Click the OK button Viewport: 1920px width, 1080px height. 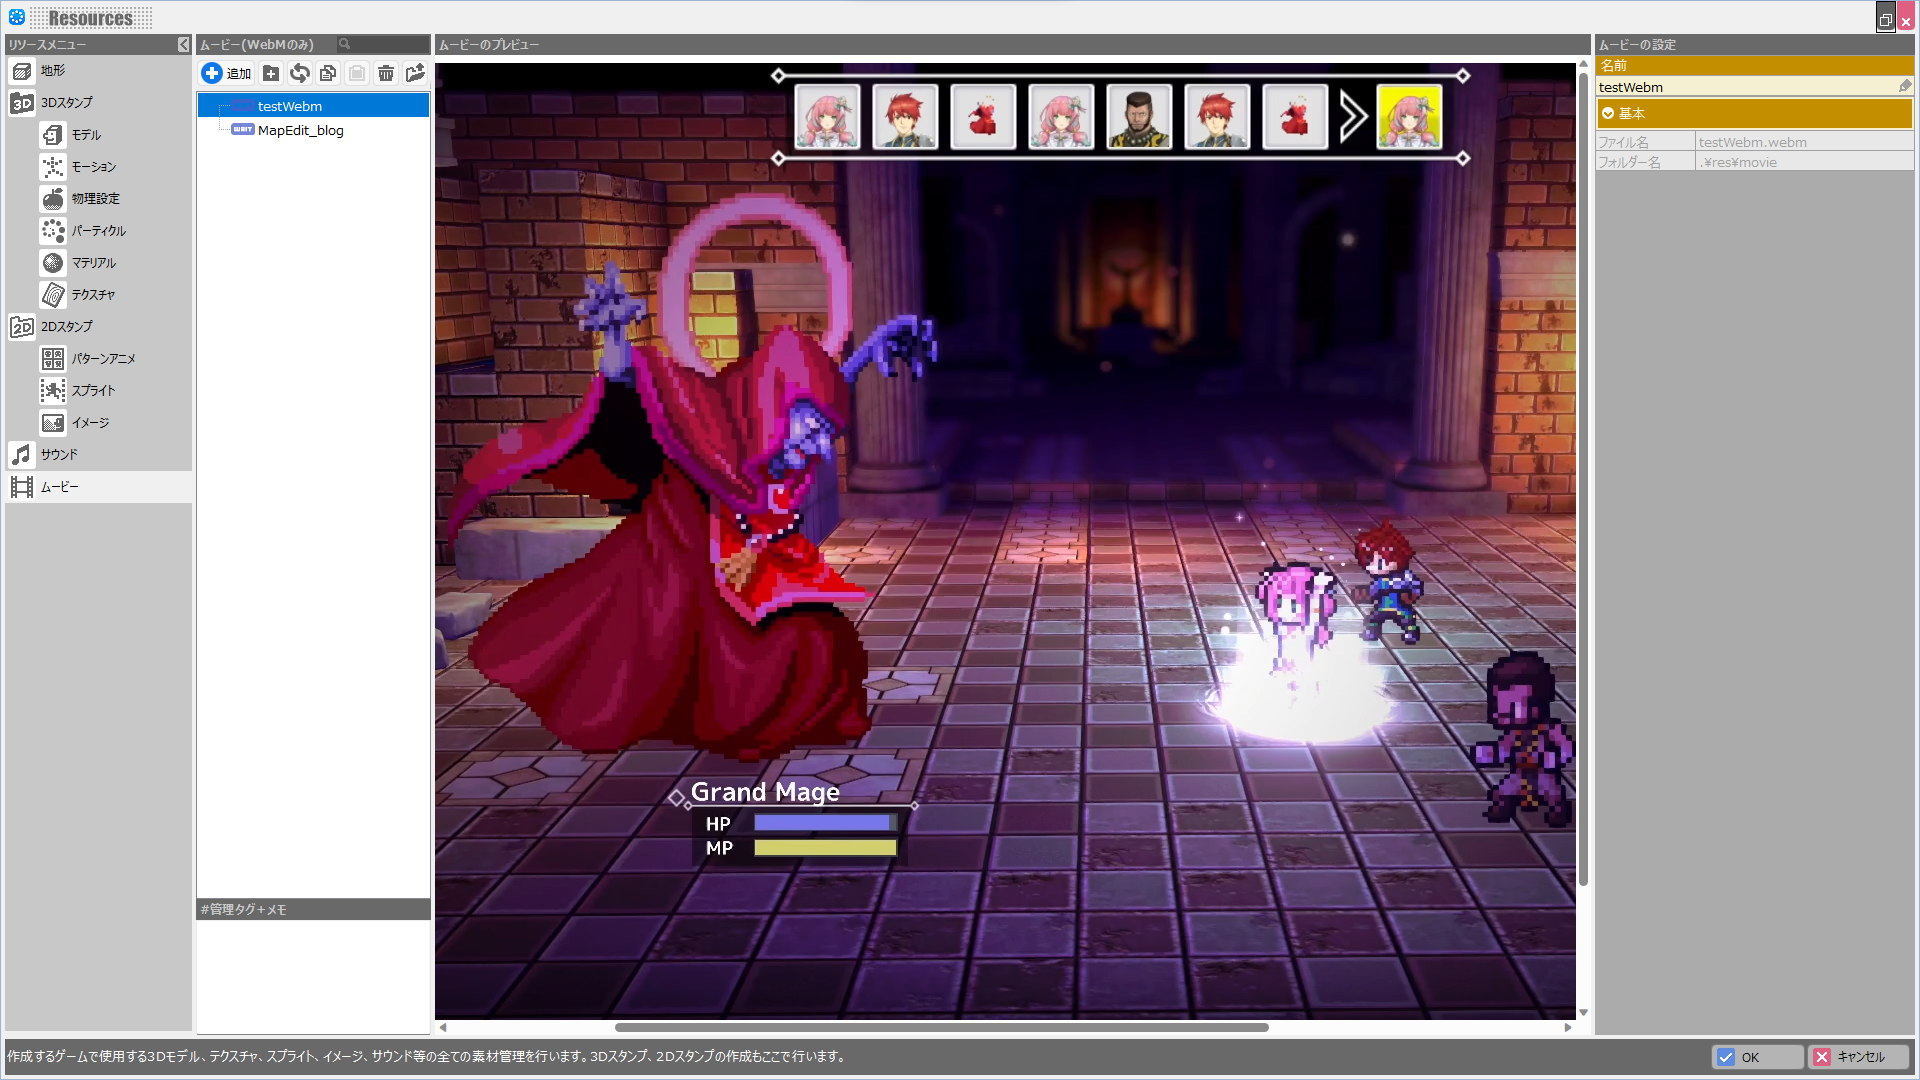tap(1758, 1057)
